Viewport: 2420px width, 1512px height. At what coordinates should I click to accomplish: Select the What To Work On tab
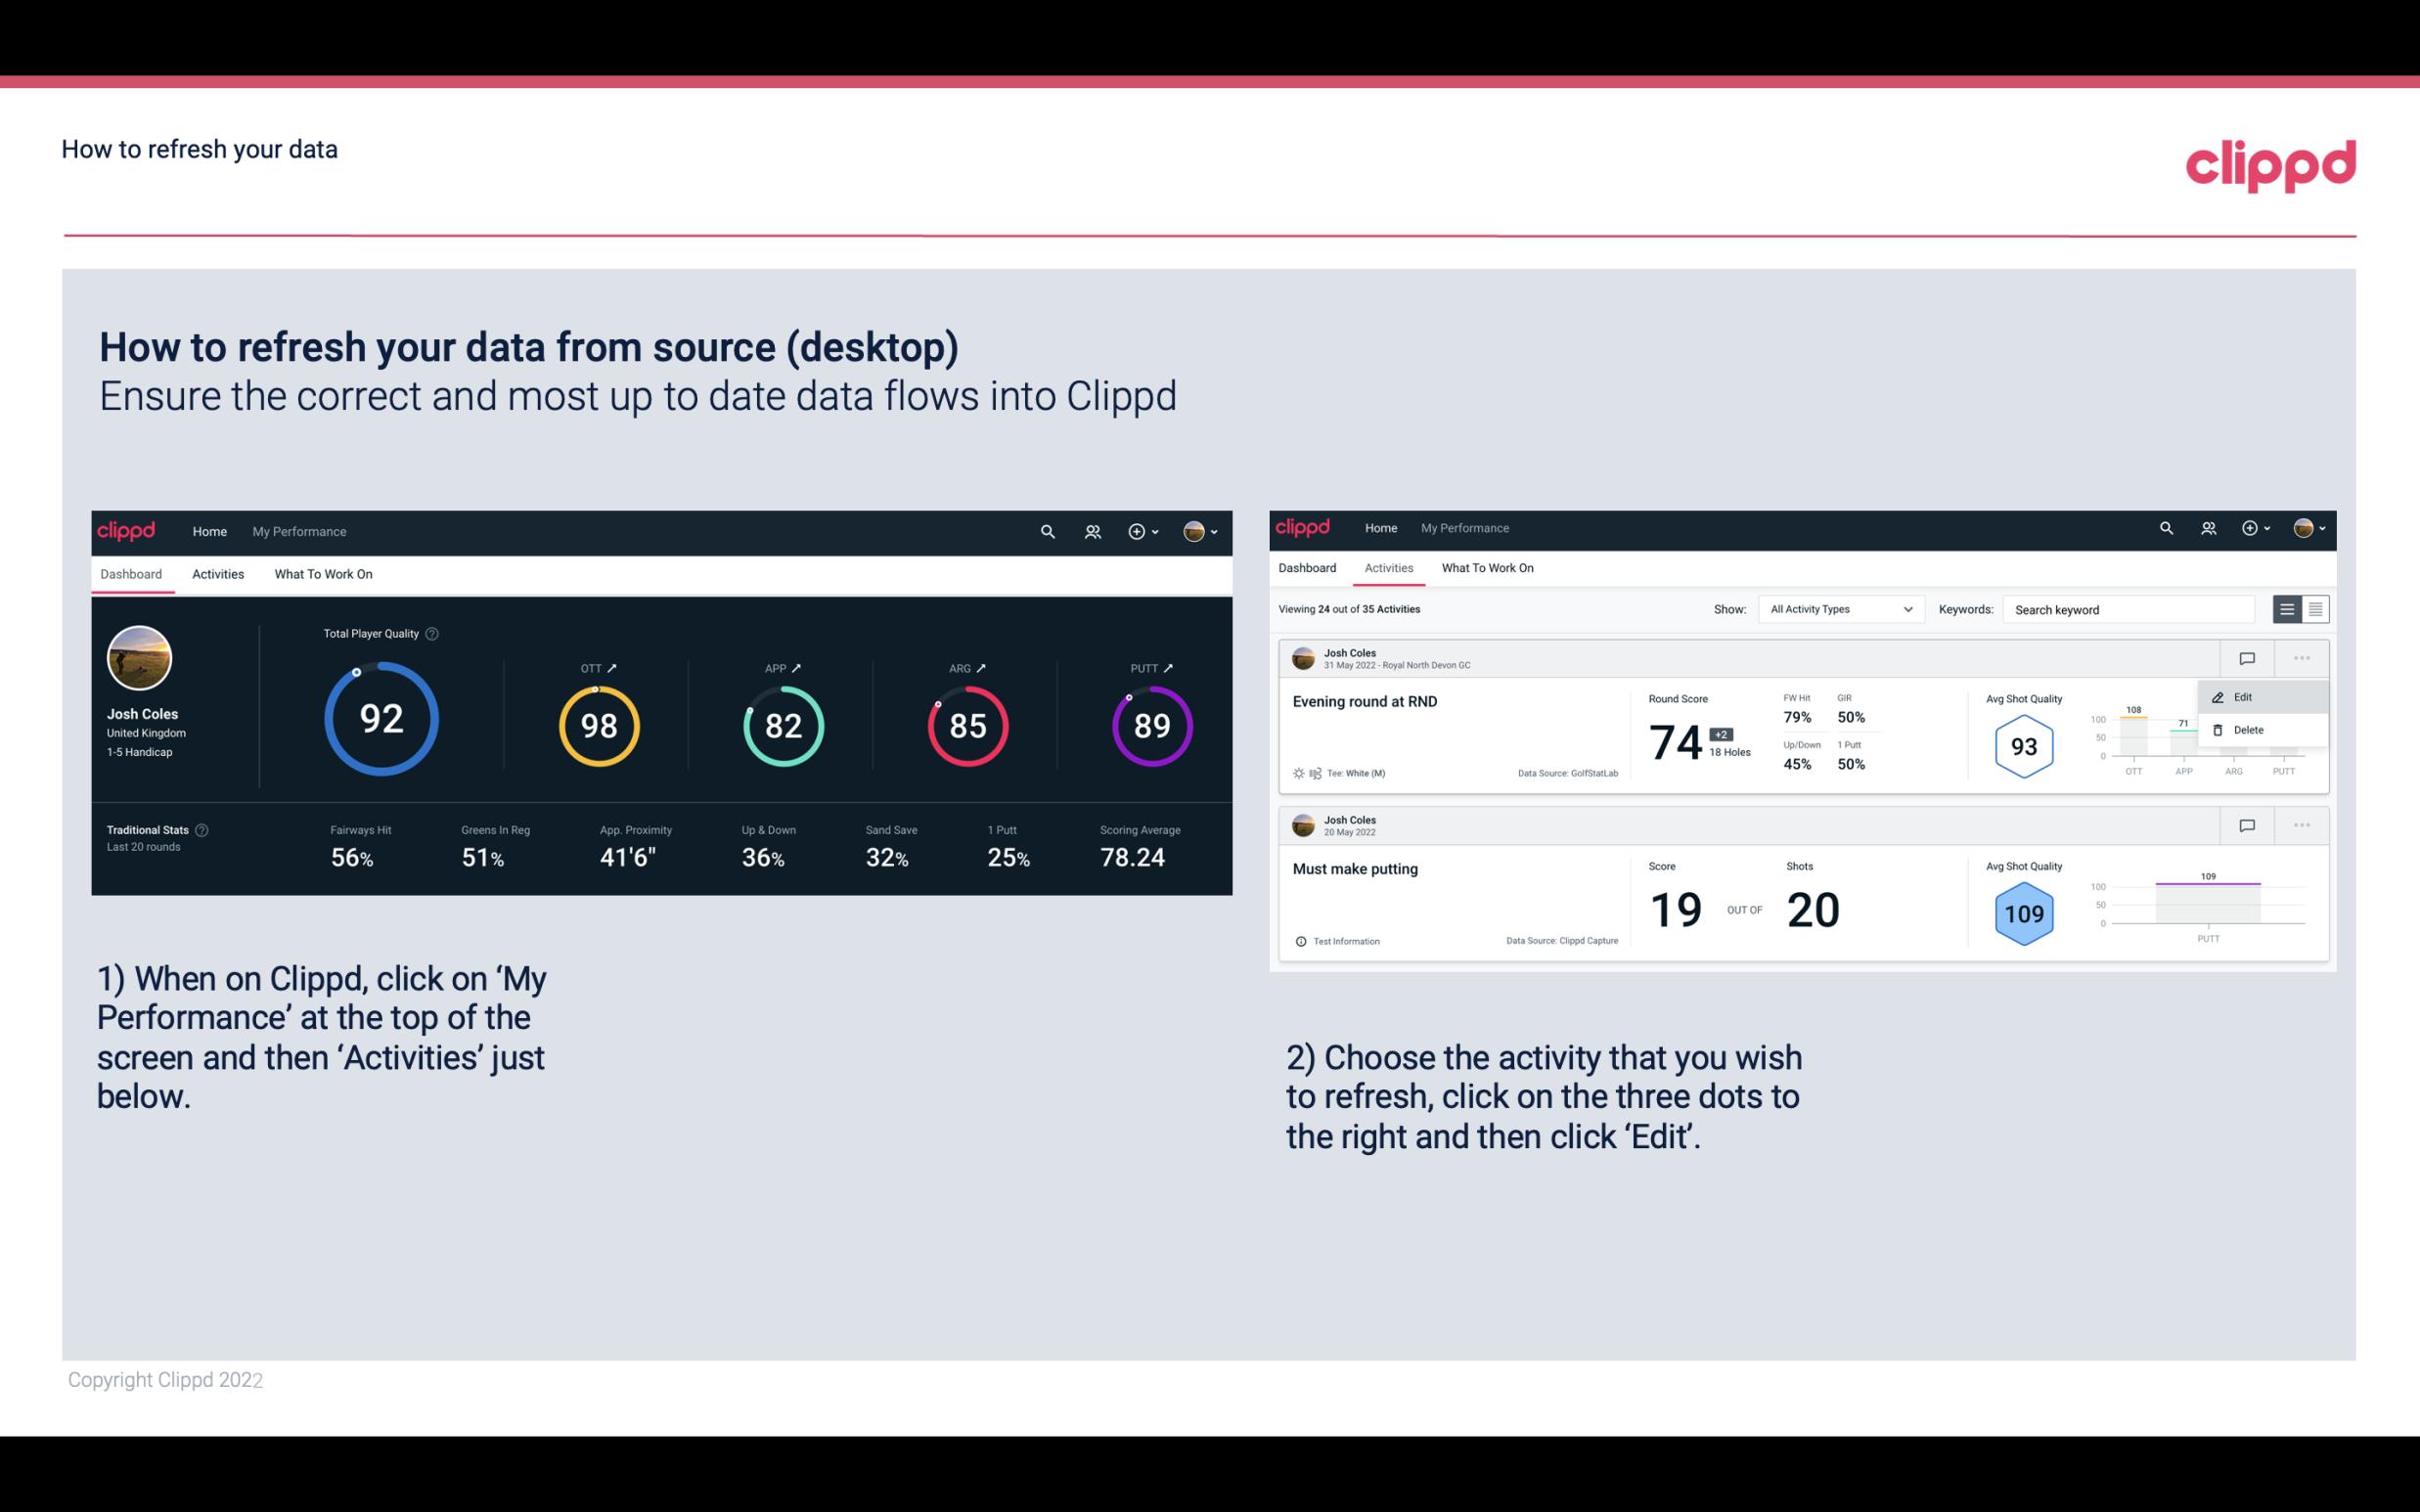tap(321, 573)
